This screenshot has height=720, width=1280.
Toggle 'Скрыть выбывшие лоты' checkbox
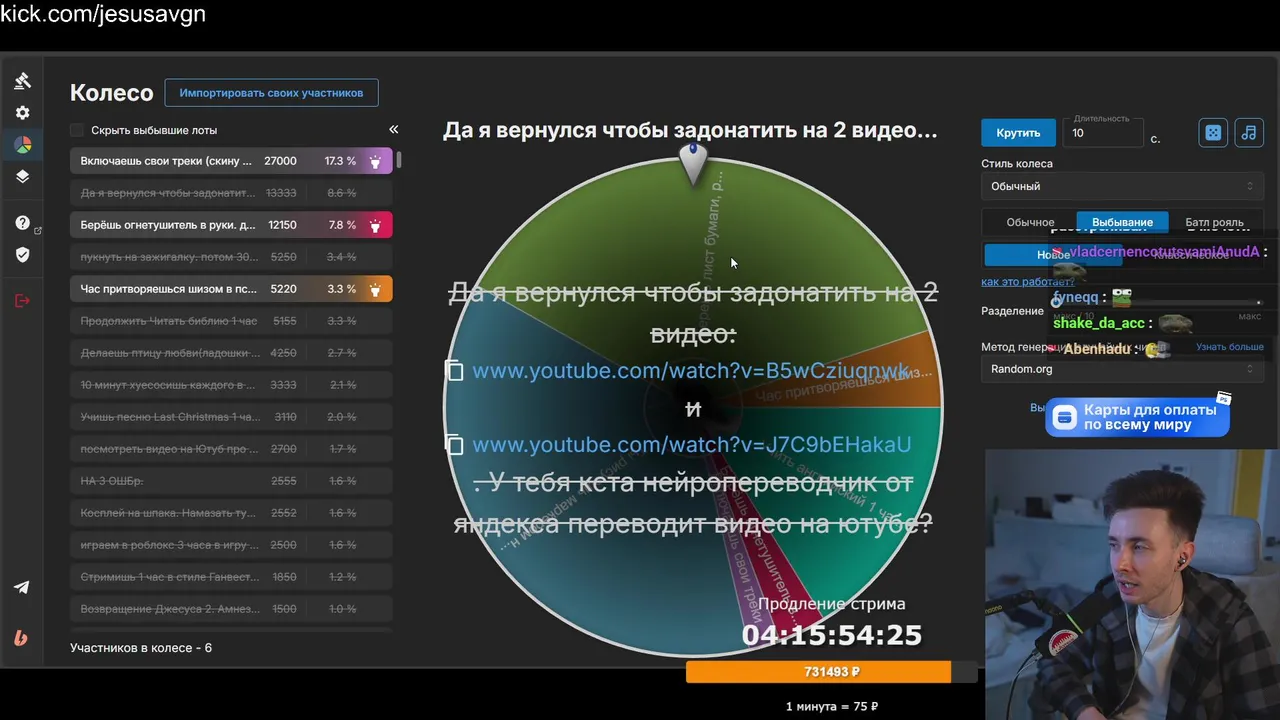click(77, 130)
